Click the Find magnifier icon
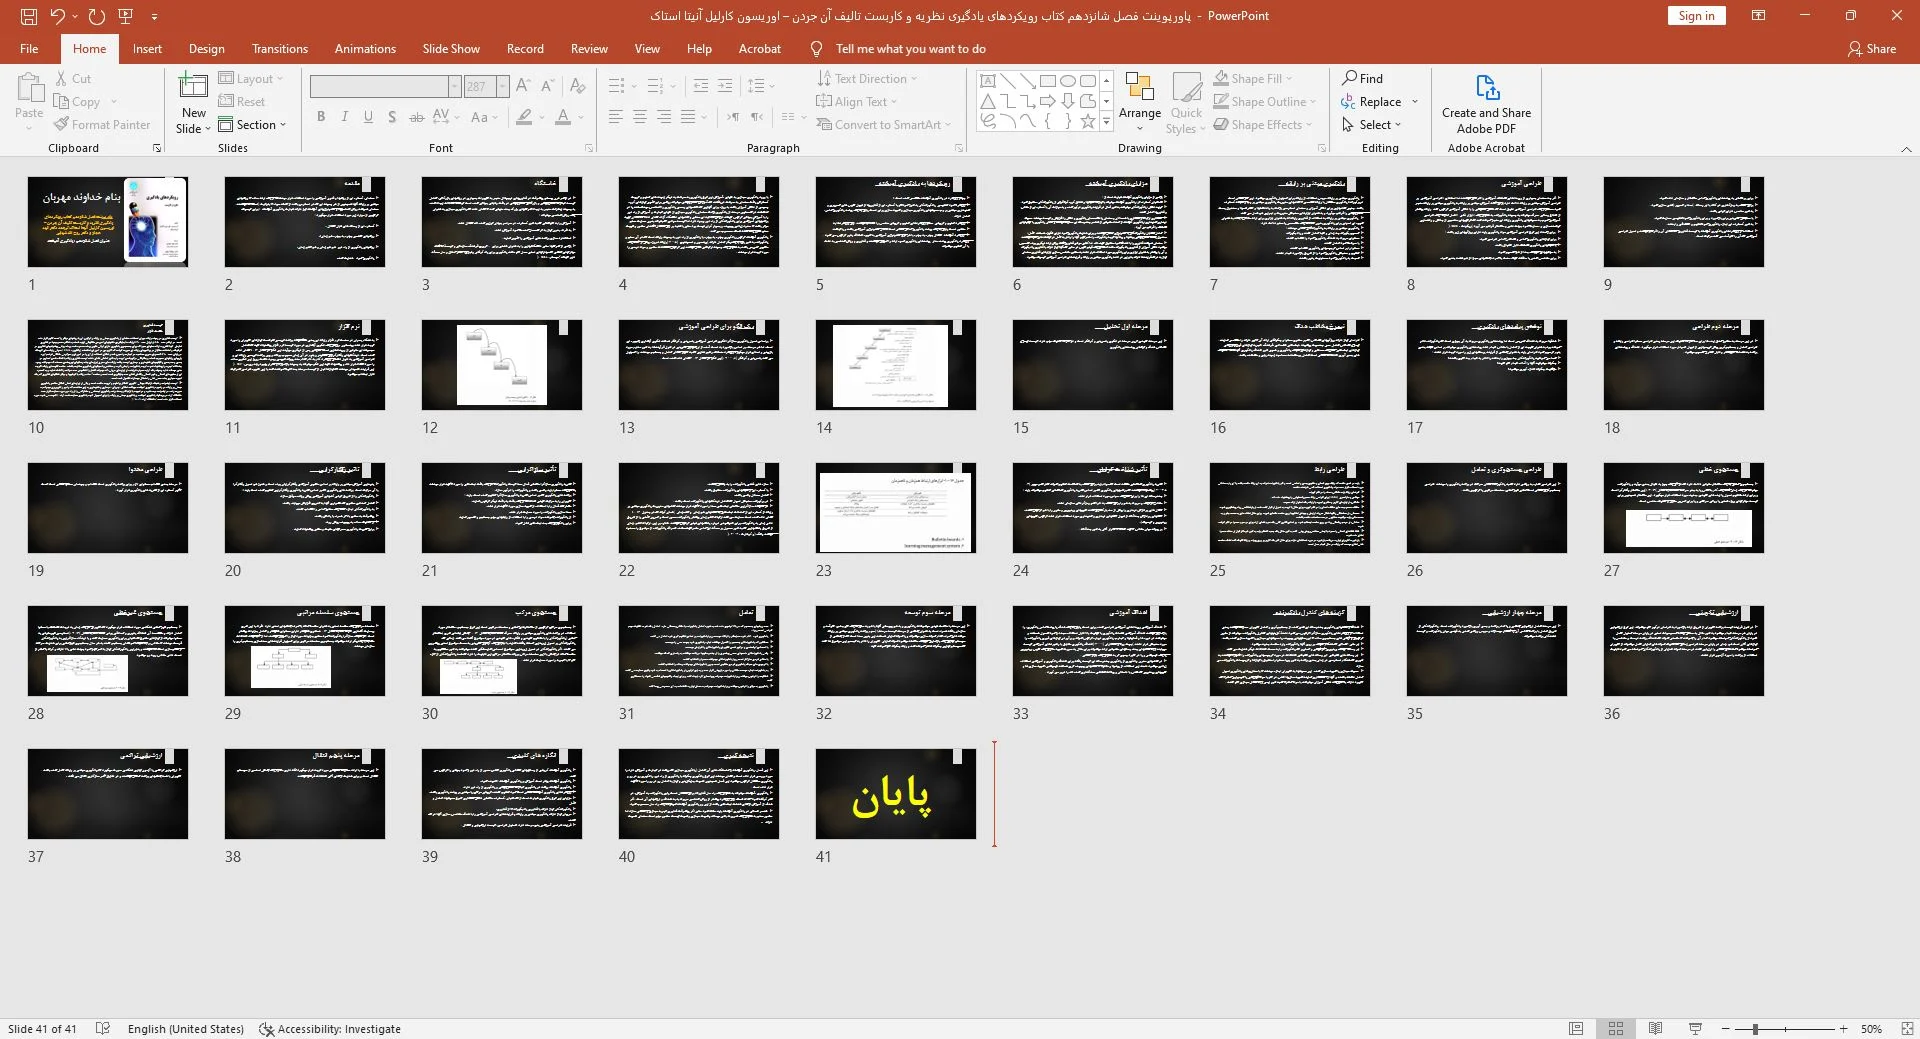 pyautogui.click(x=1349, y=78)
